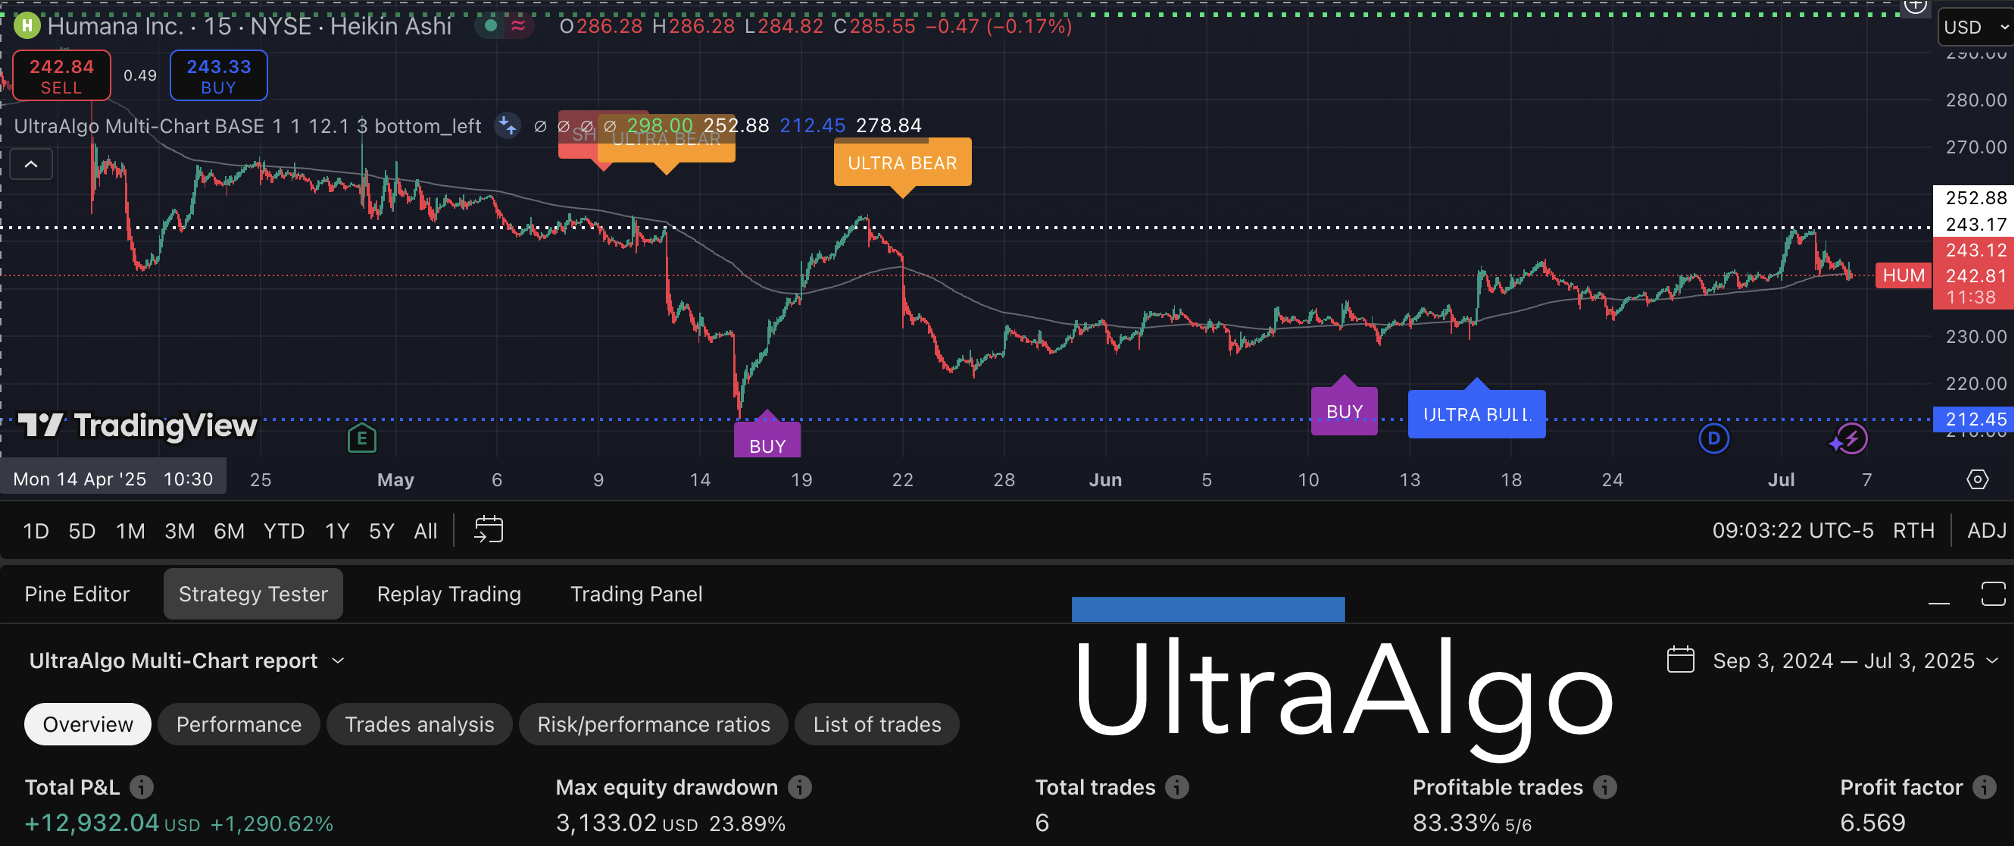Click the 242.84 SELL button

(x=61, y=76)
